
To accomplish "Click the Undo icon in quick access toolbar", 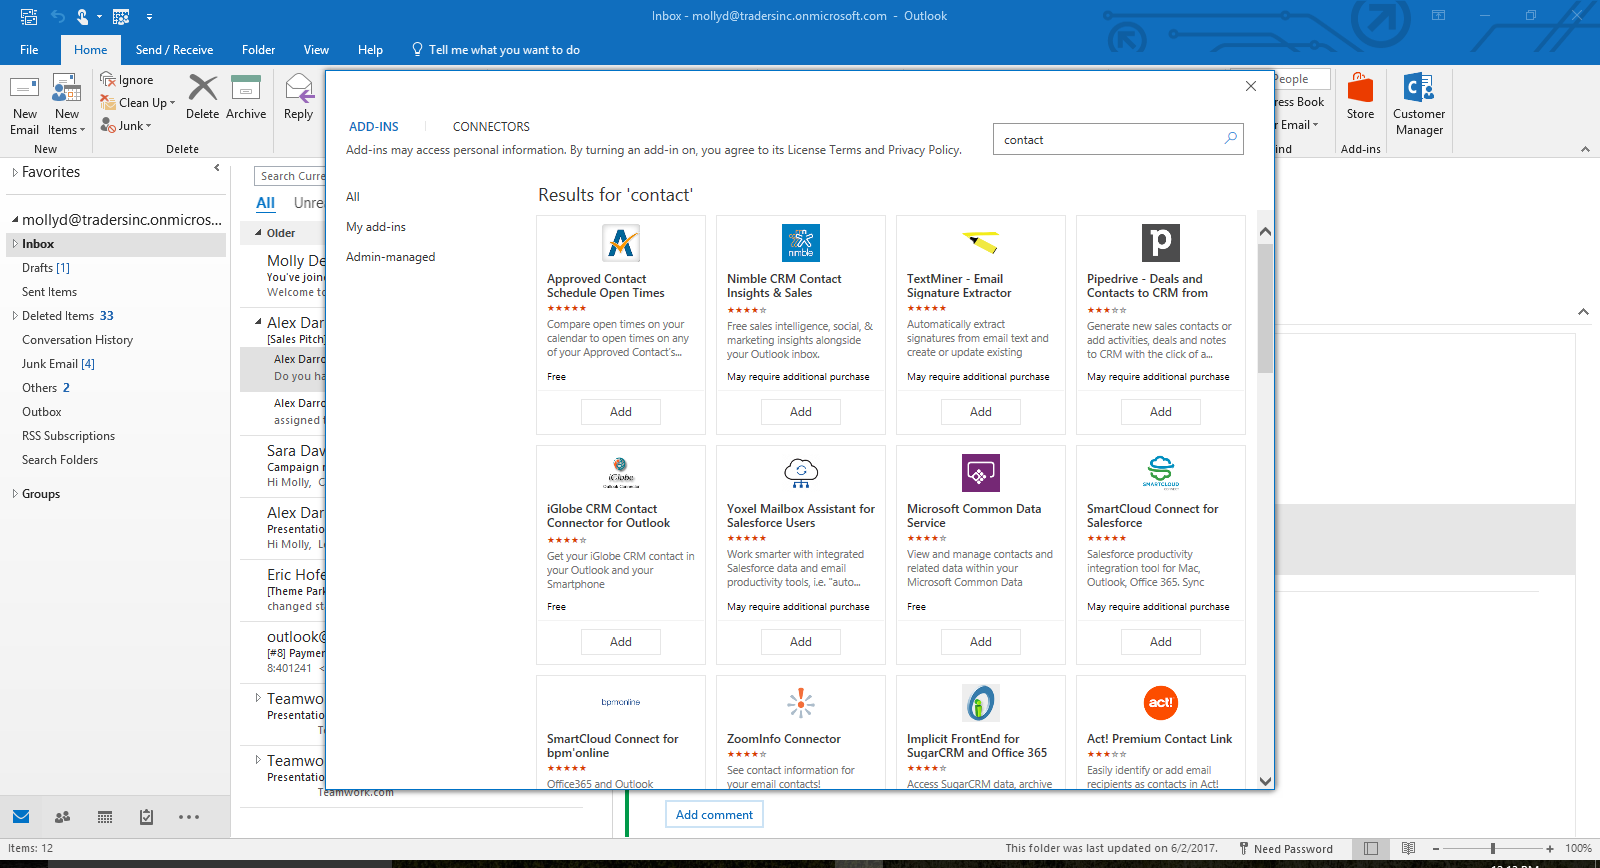I will [x=57, y=16].
